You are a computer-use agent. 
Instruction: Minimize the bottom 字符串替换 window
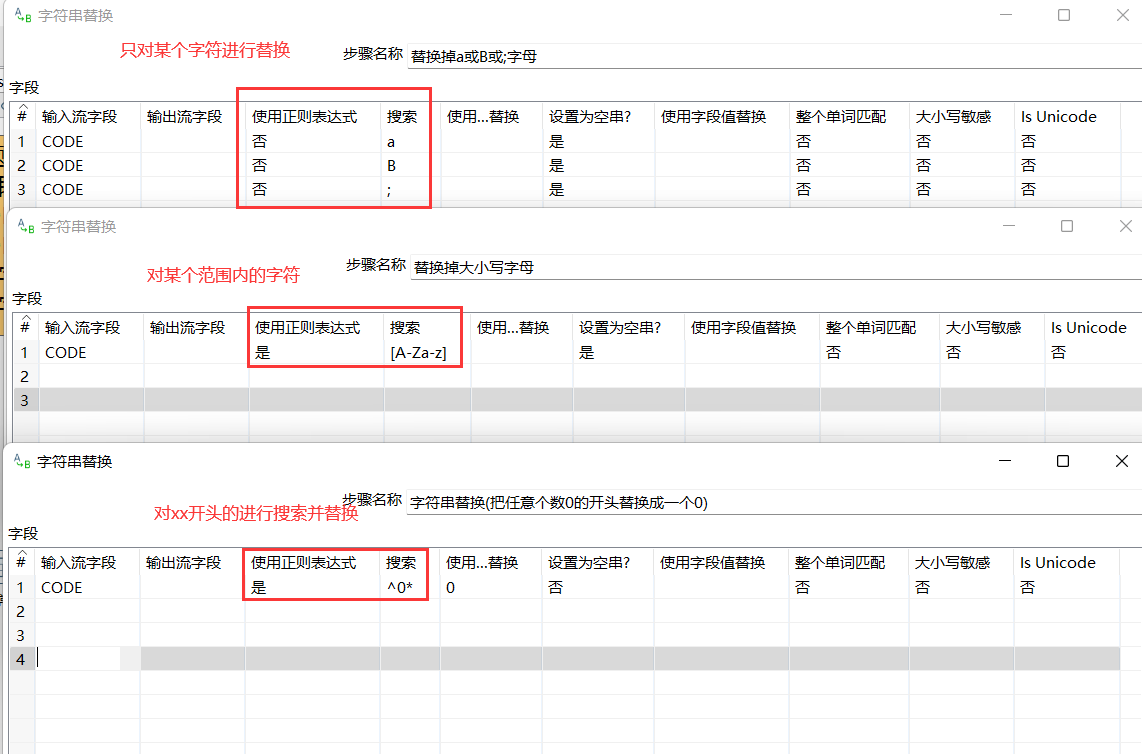pos(1005,460)
